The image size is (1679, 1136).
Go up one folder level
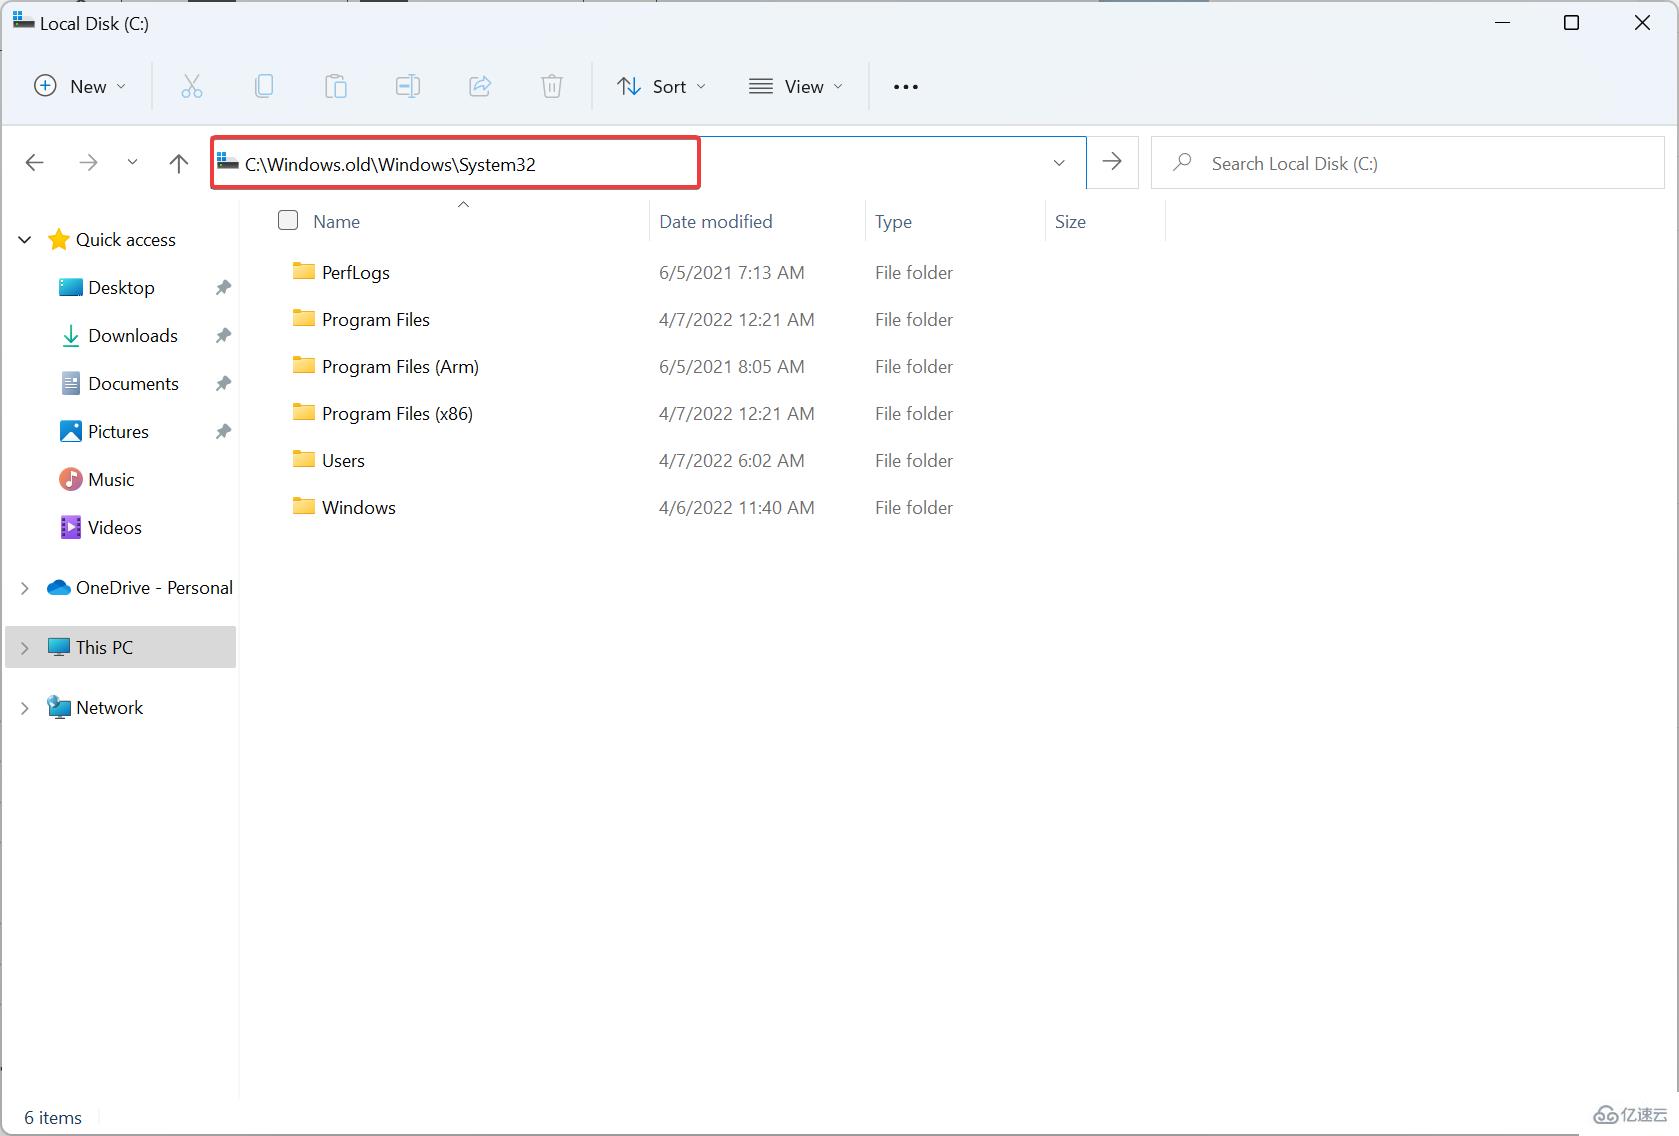179,163
